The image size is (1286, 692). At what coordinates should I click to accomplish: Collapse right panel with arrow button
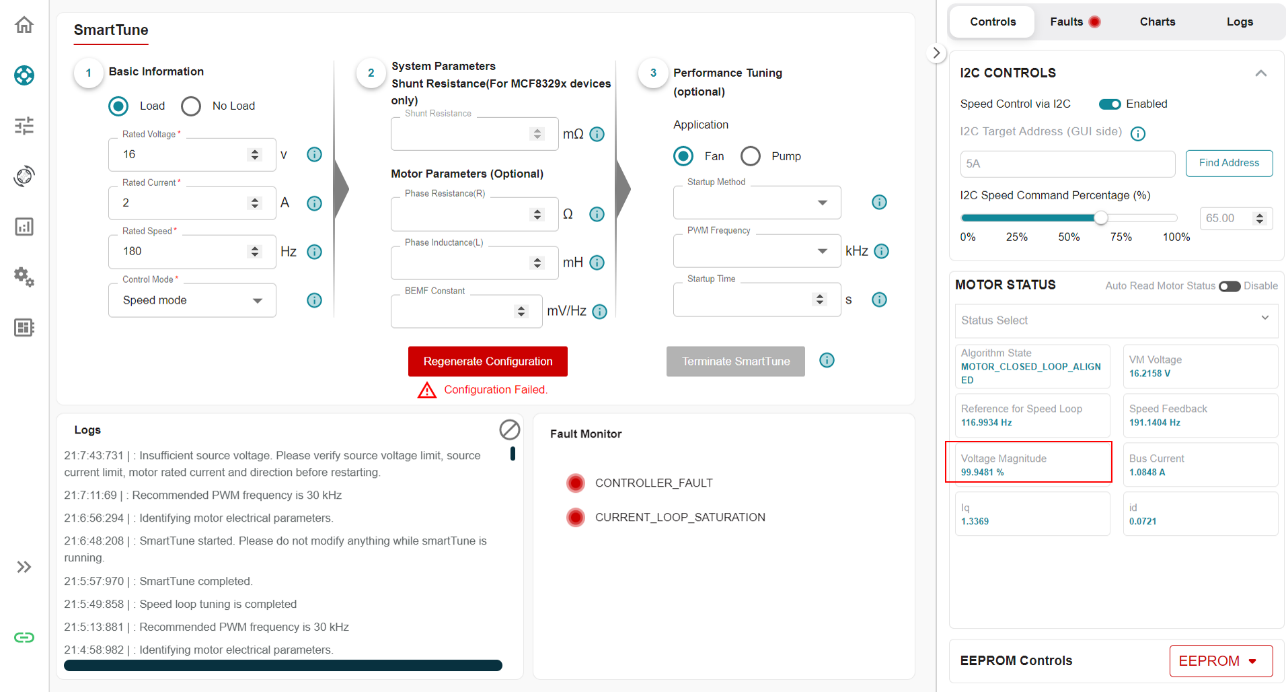coord(936,52)
